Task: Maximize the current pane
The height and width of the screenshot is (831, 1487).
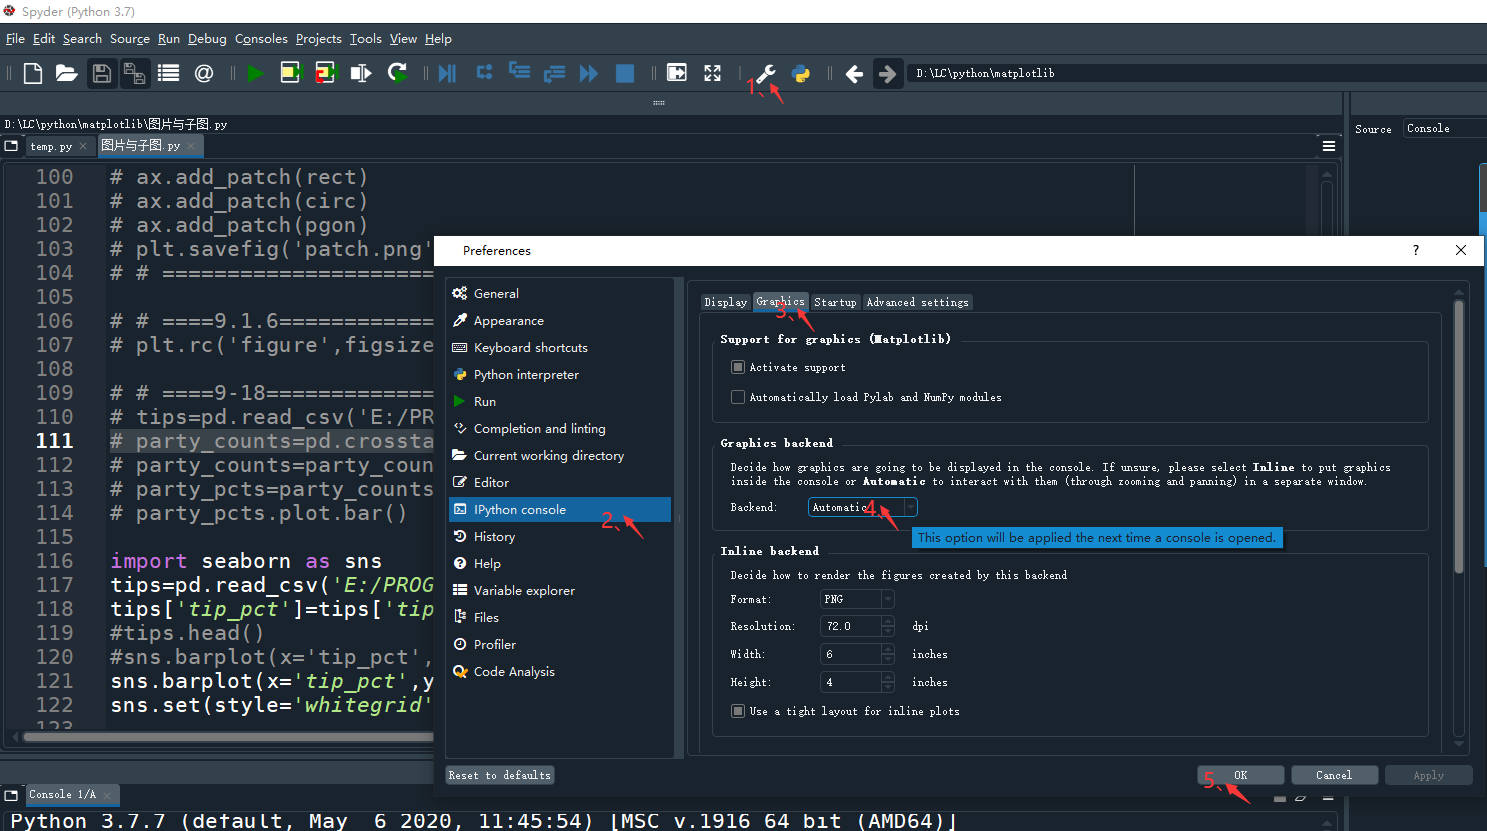Action: pos(677,73)
